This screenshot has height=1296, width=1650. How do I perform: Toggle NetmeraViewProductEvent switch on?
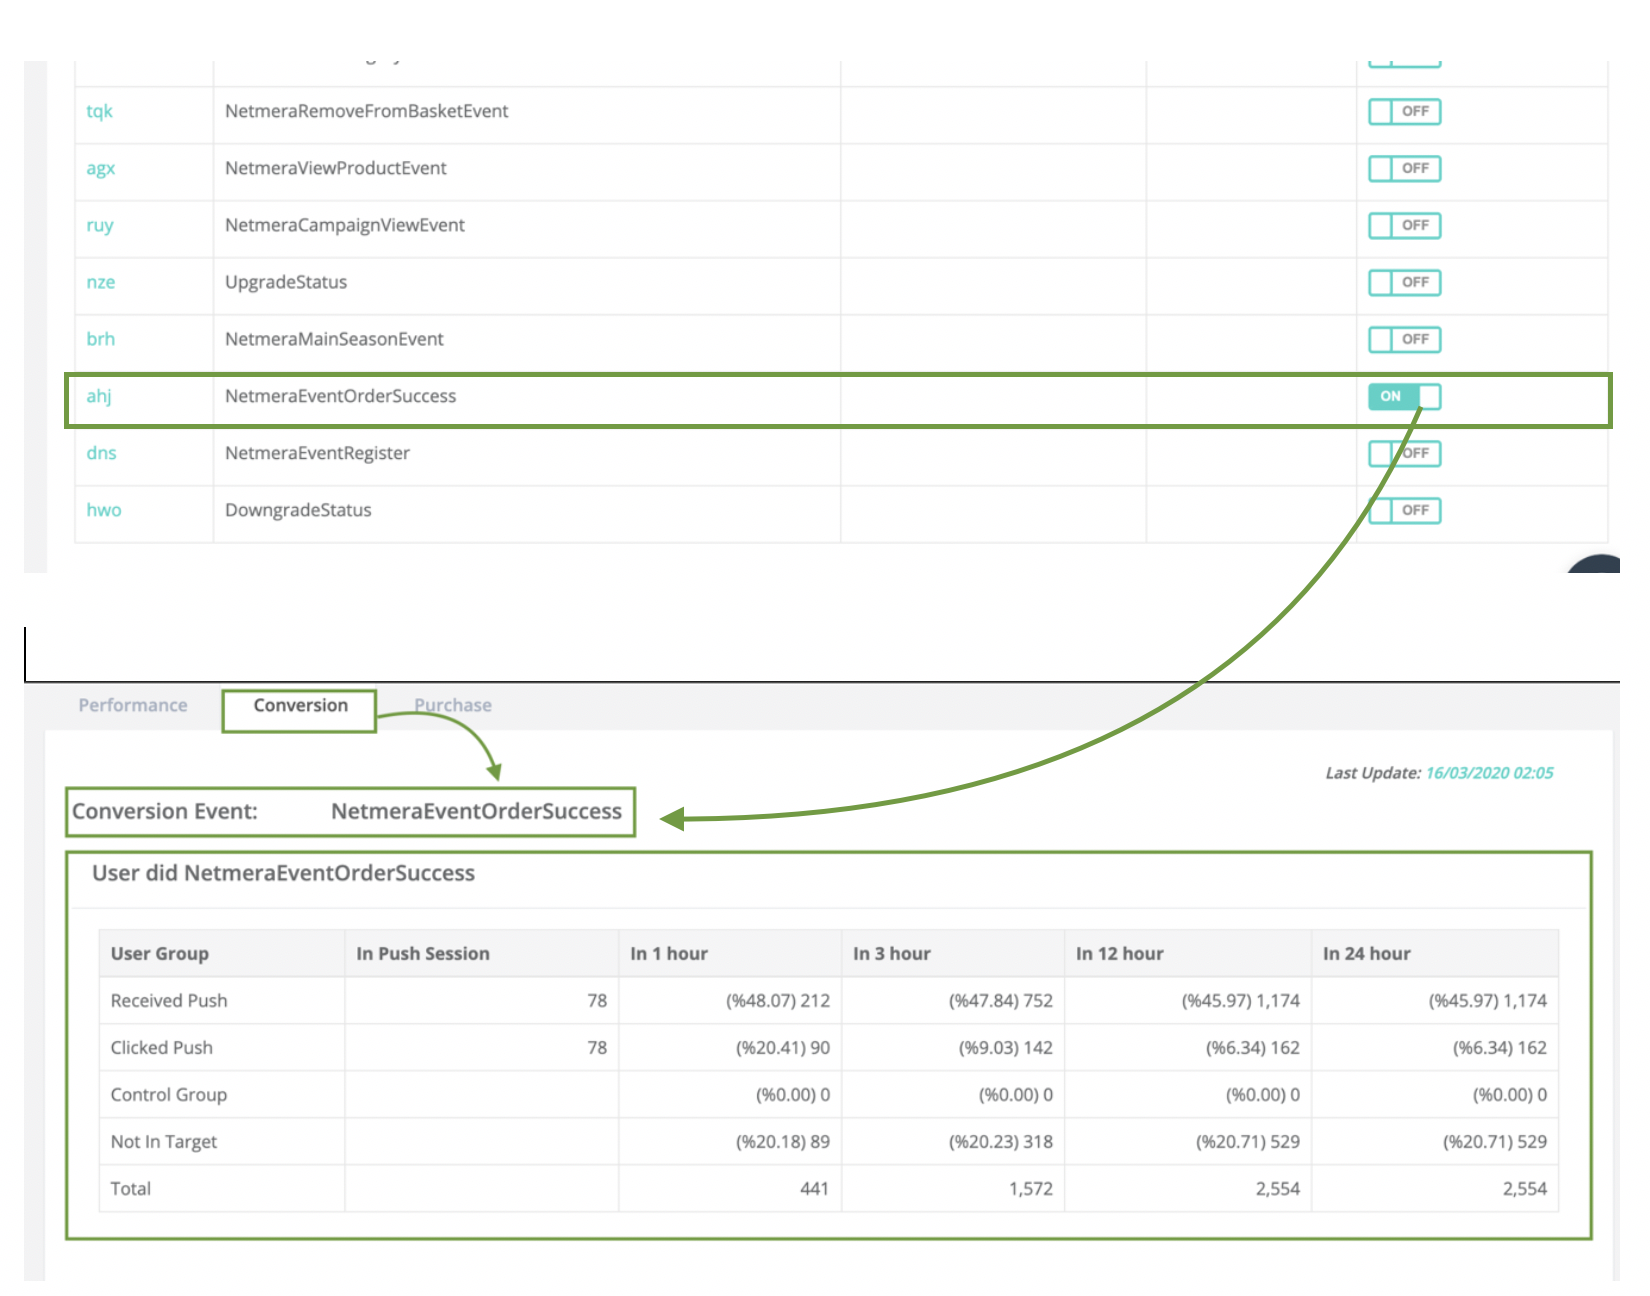1404,168
